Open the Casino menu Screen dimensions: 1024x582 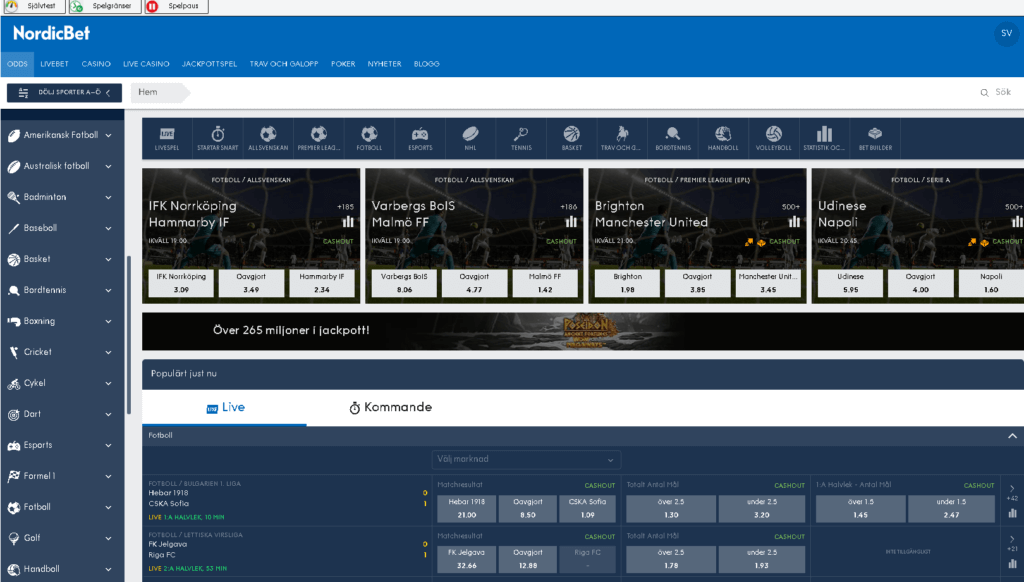pos(96,64)
